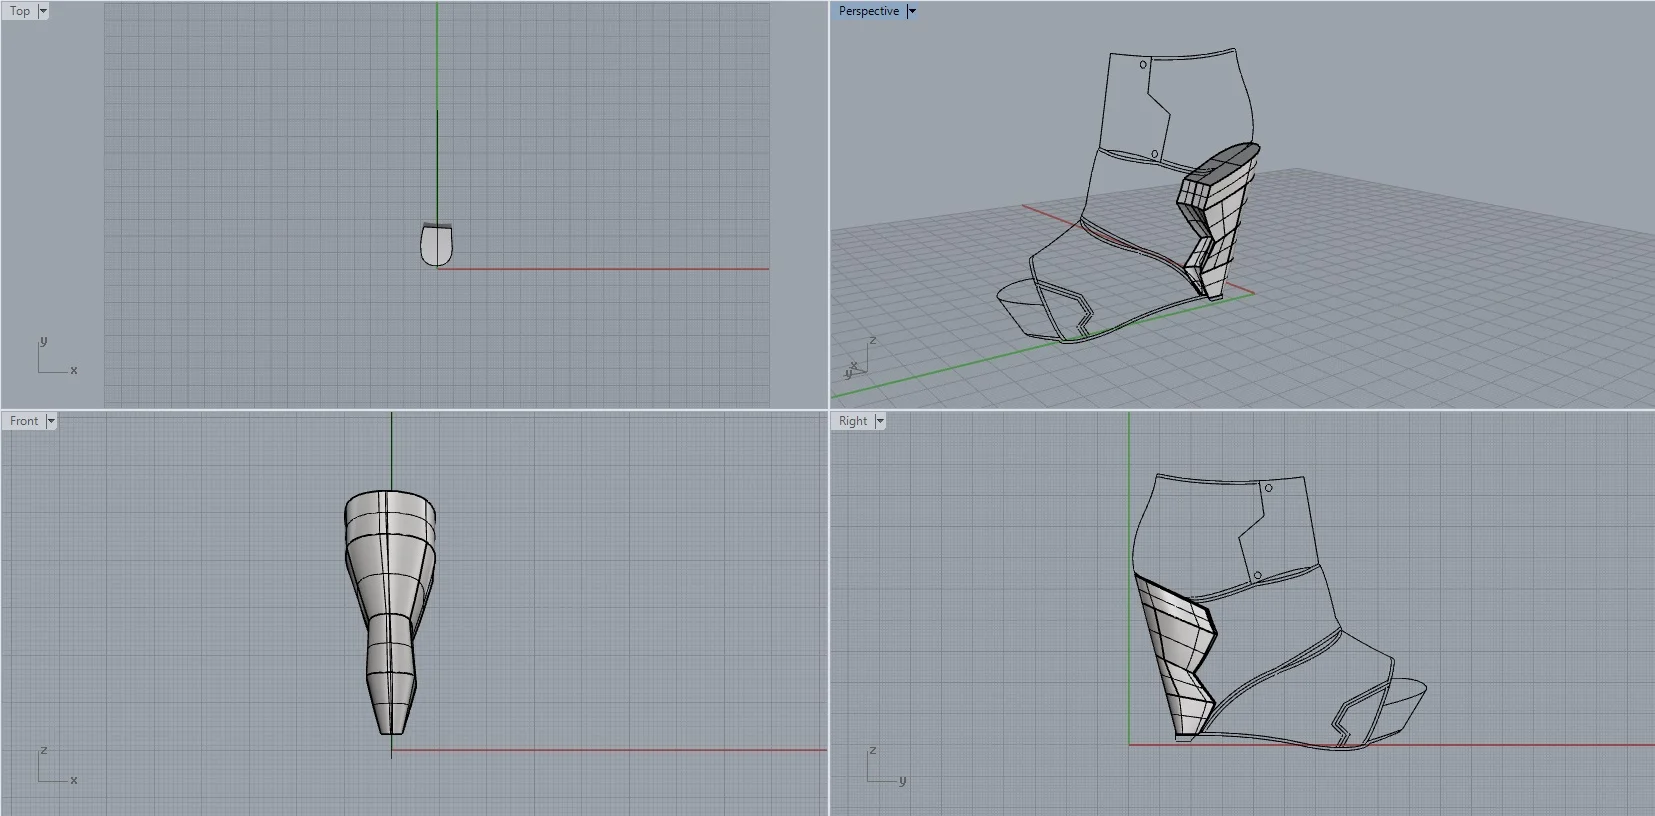Activate the Front viewport title label
1655x816 pixels.
(24, 421)
